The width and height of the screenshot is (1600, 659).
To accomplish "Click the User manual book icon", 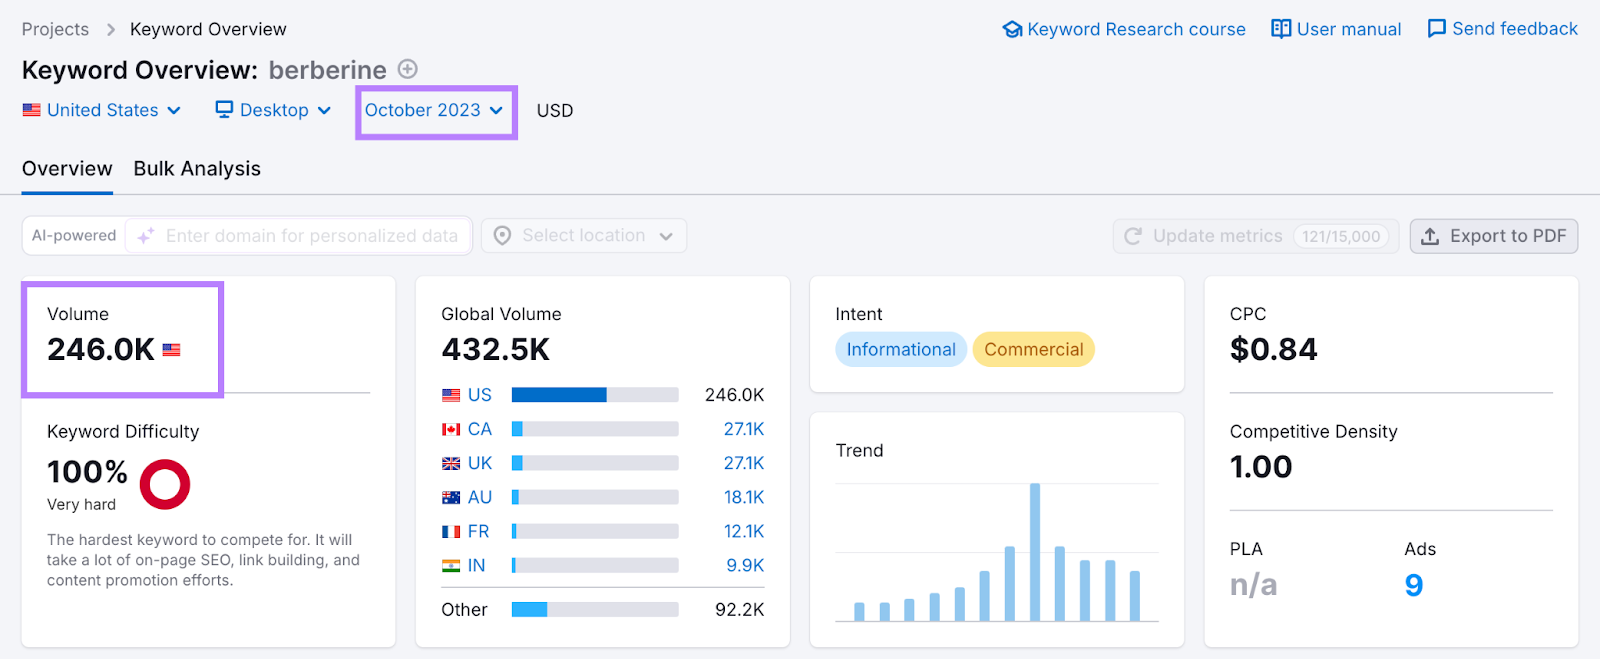I will point(1280,29).
